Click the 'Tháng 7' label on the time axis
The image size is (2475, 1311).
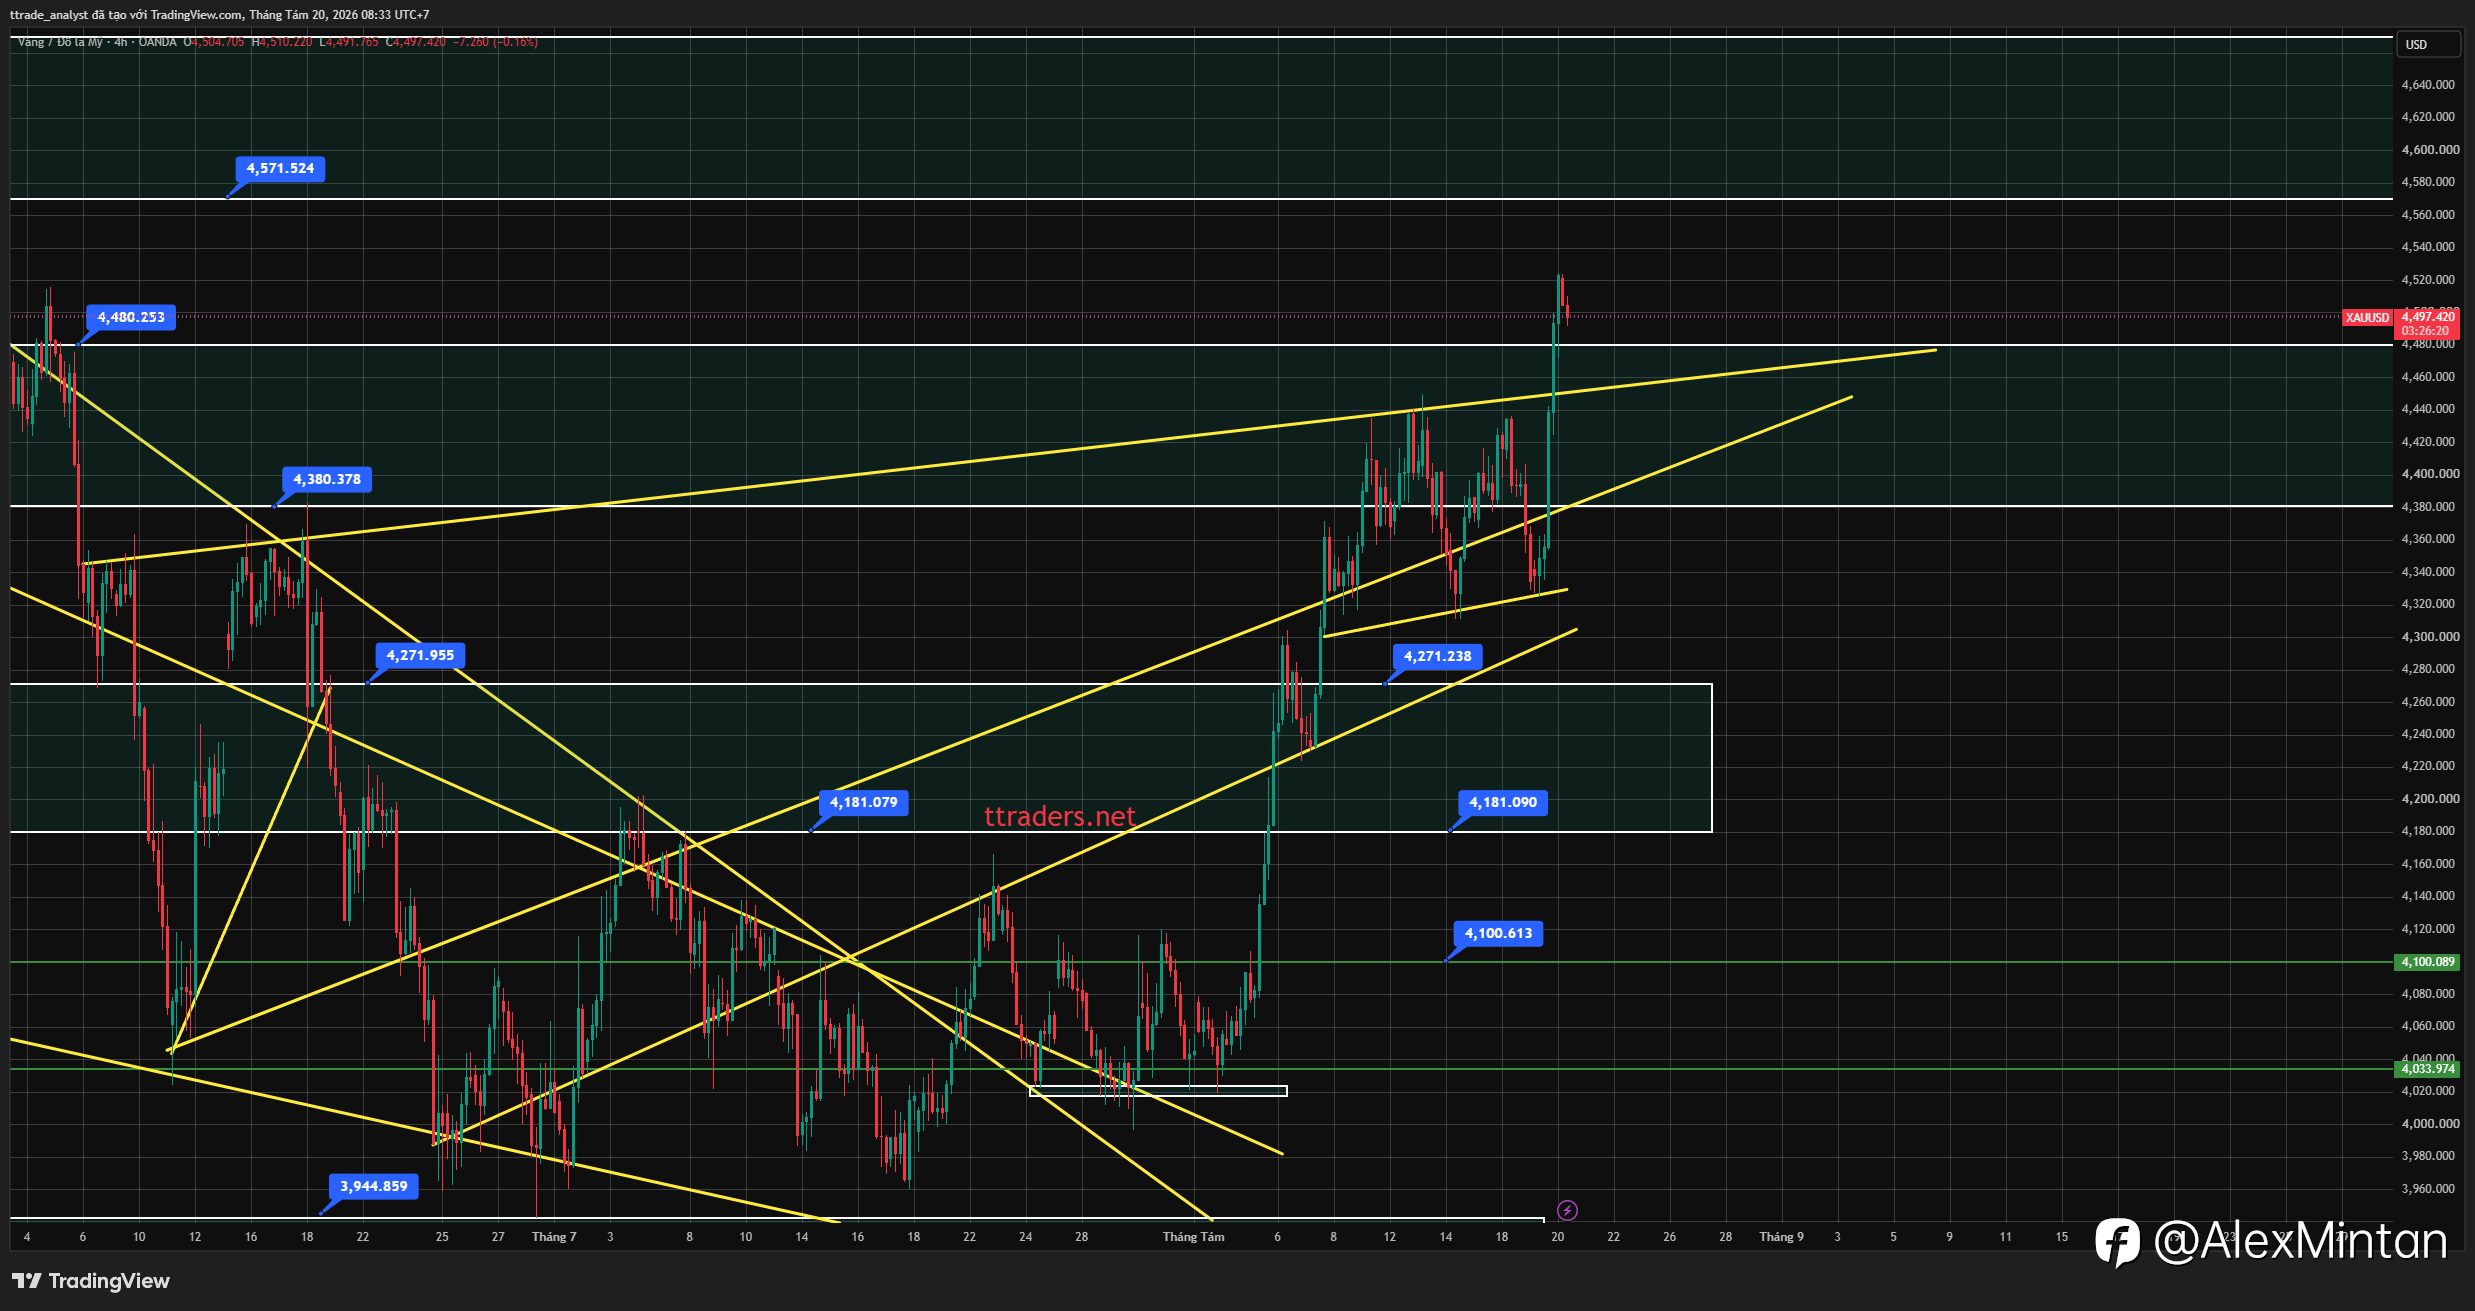pyautogui.click(x=555, y=1237)
